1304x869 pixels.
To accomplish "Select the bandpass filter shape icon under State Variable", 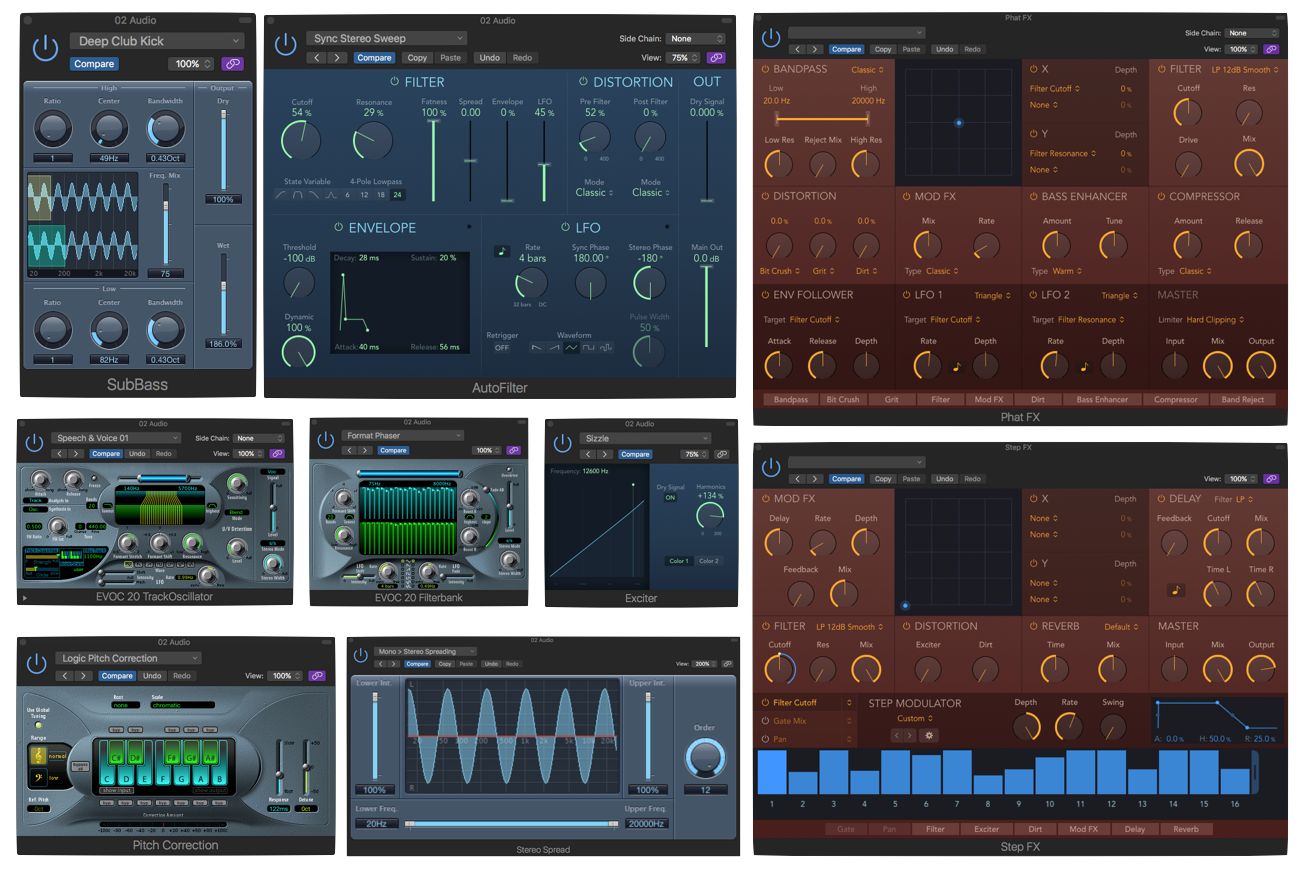I will click(x=299, y=195).
